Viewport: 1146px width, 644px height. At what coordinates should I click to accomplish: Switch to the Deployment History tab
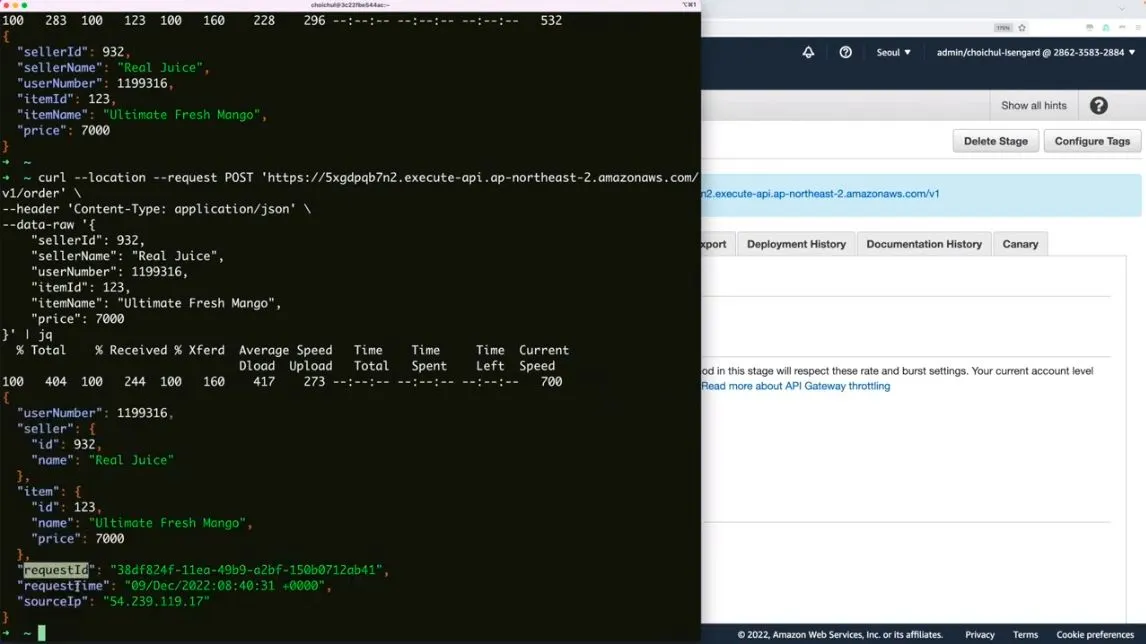tap(796, 244)
